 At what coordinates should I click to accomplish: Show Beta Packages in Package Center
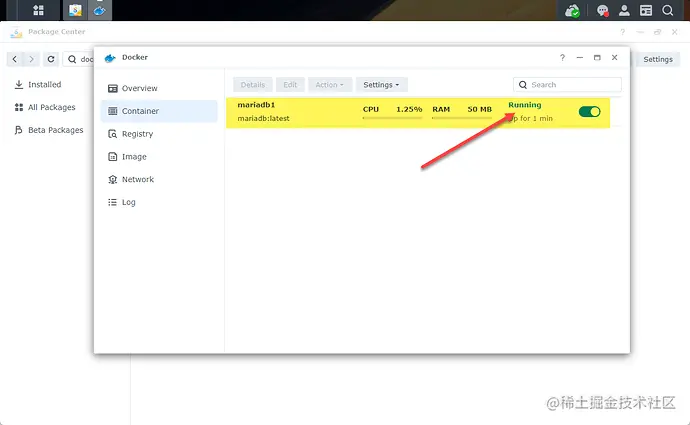(x=55, y=130)
